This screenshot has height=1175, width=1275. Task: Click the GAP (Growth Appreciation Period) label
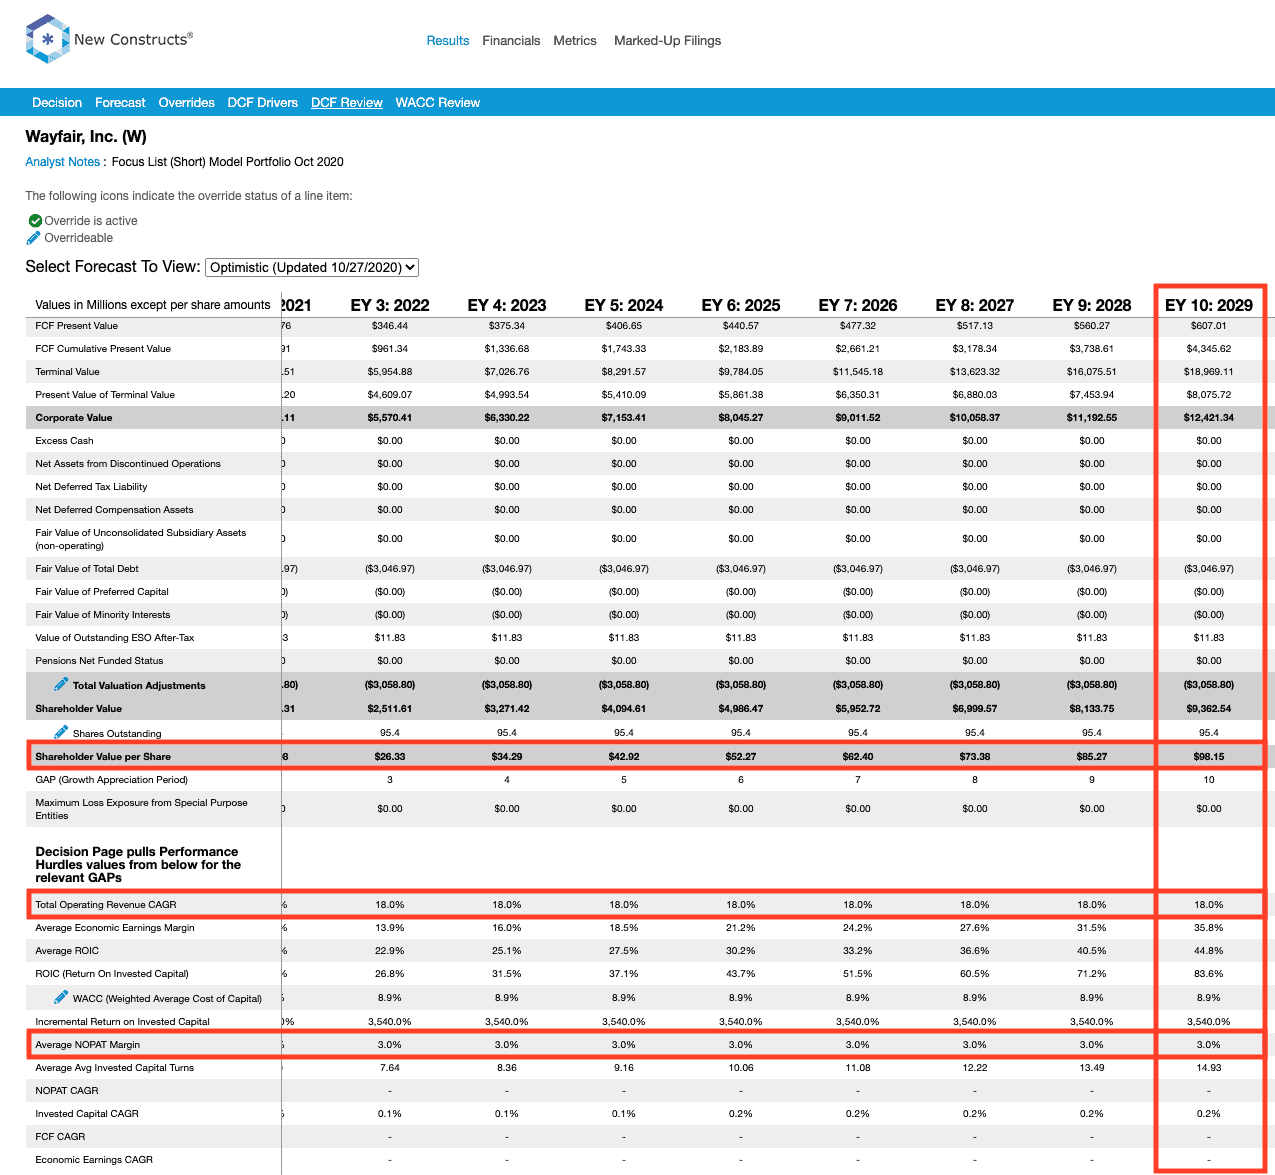[111, 780]
